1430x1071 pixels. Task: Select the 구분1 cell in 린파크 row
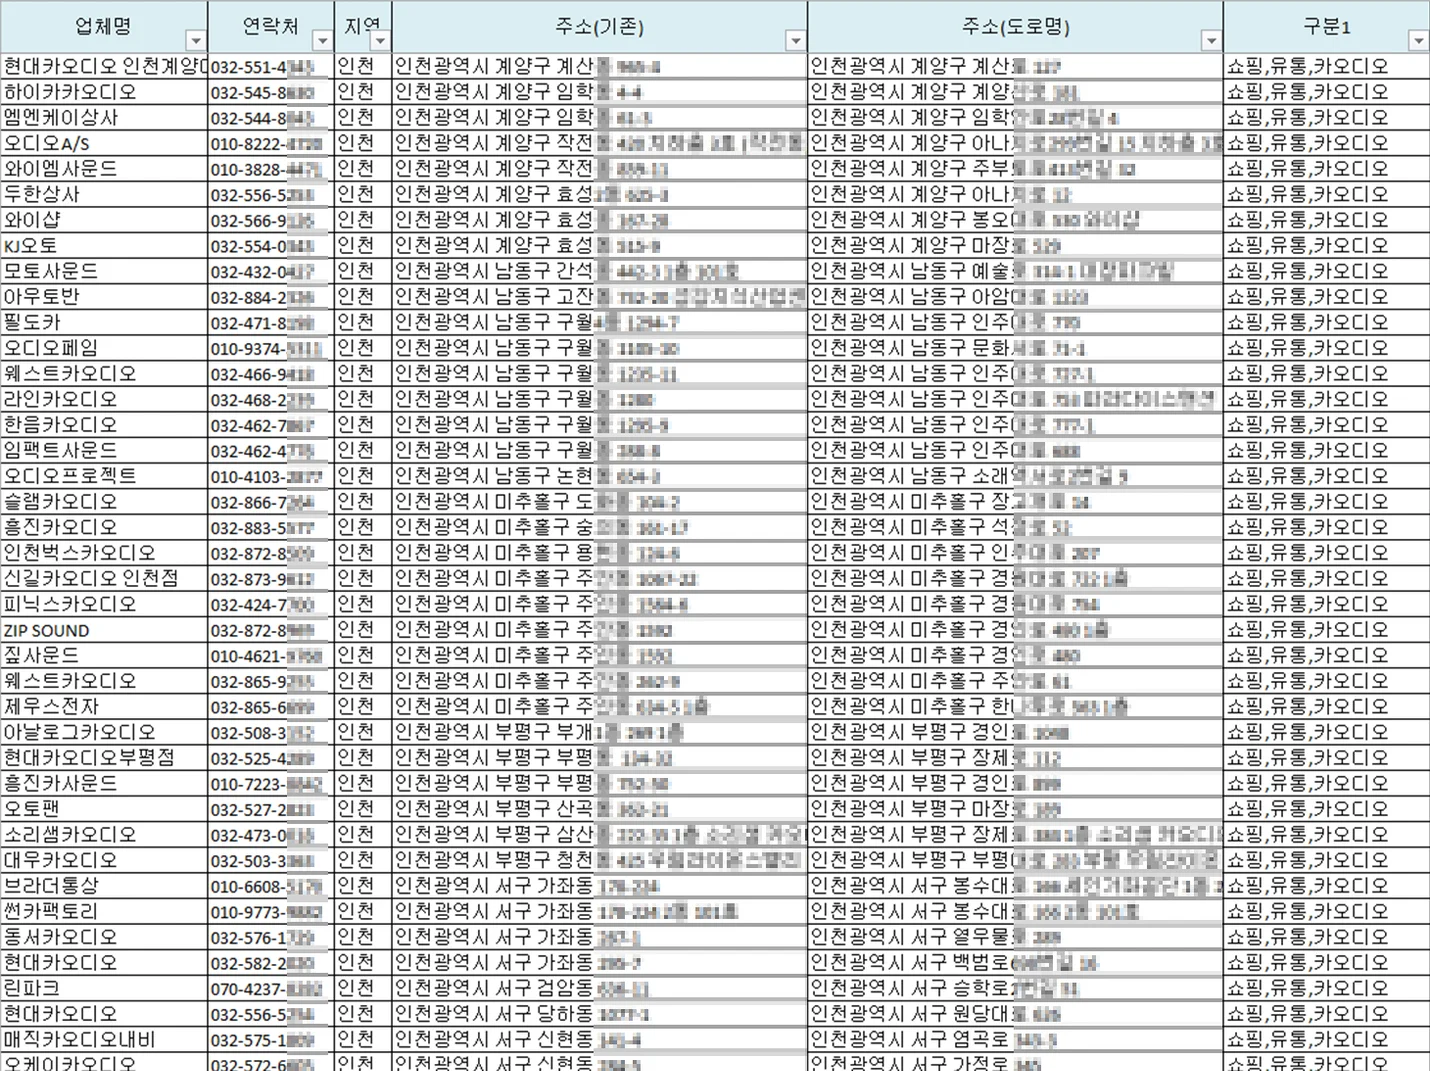pyautogui.click(x=1326, y=989)
